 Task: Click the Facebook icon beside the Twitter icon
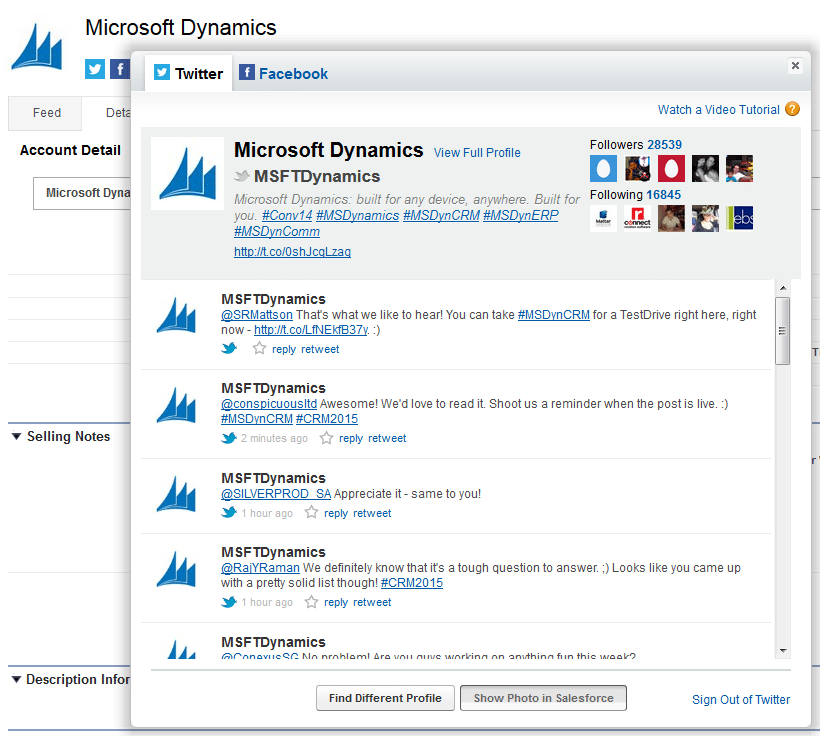120,69
